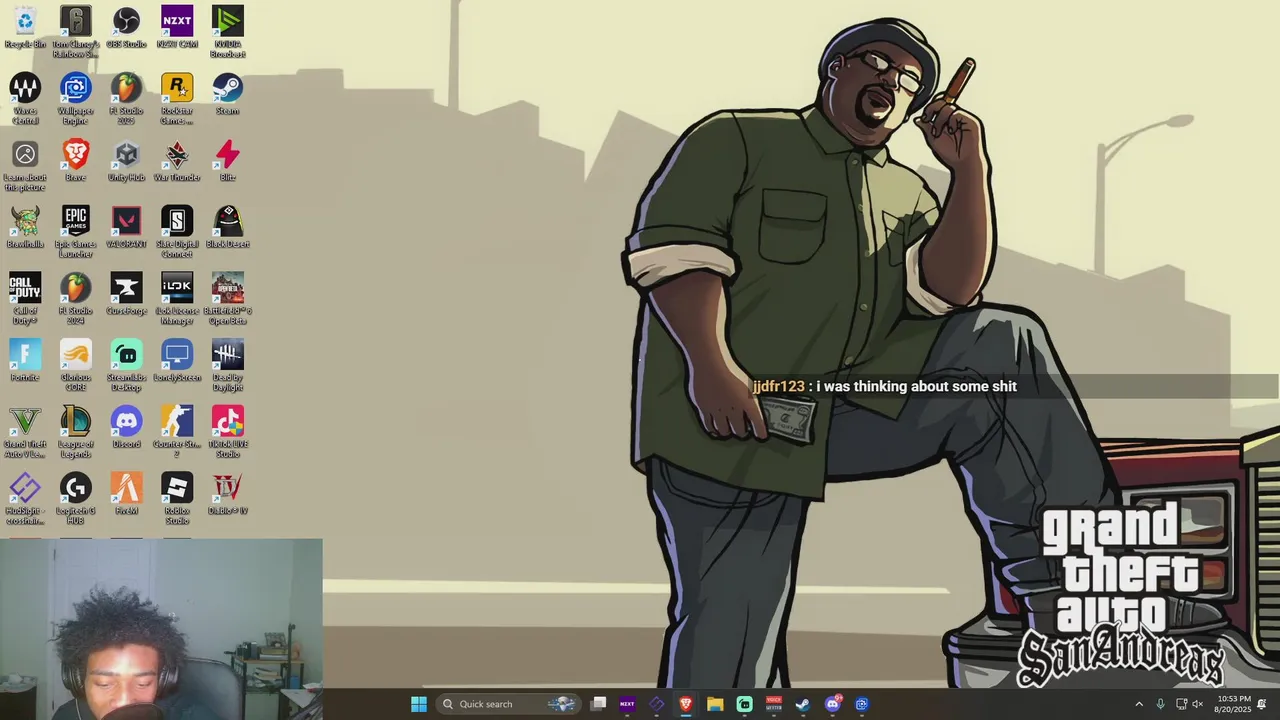Open the NZXT CAM desktop shortcut

[177, 28]
